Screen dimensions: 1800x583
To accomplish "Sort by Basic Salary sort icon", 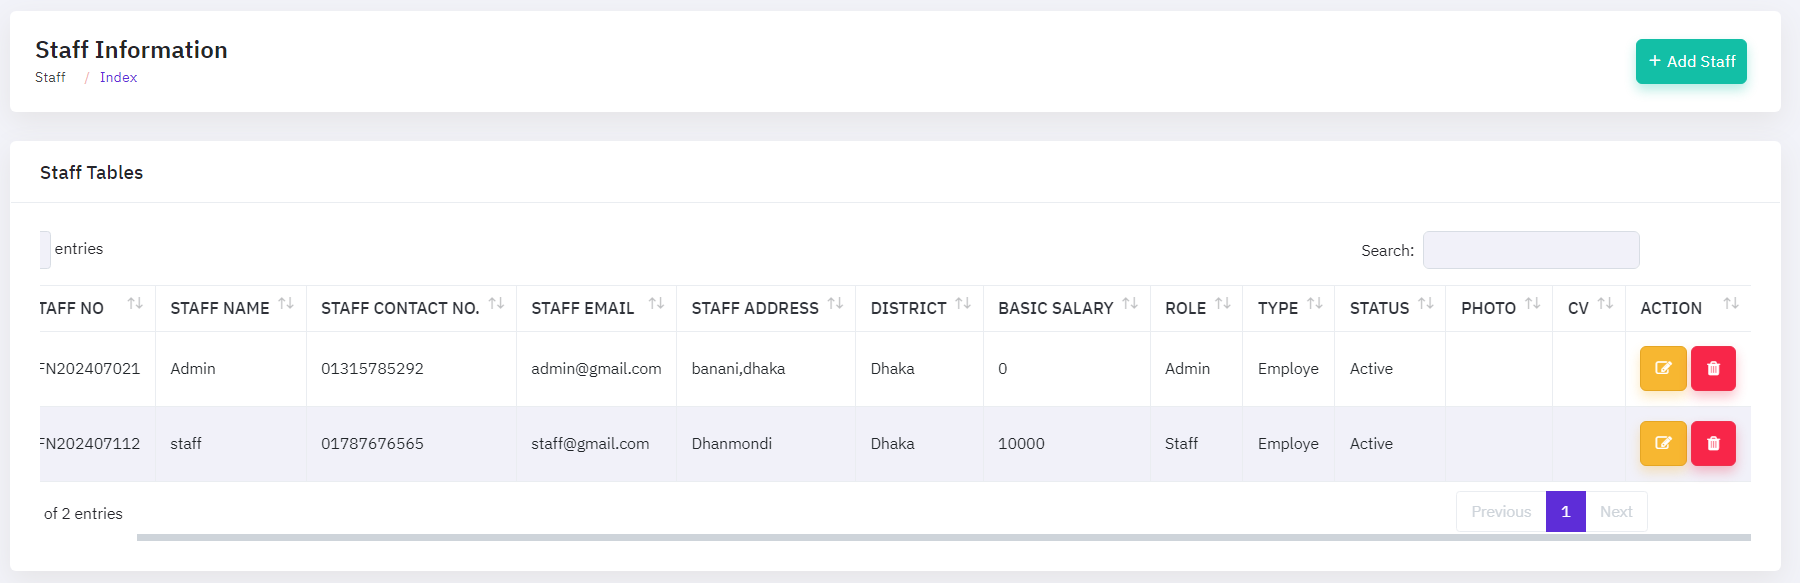I will (1129, 304).
